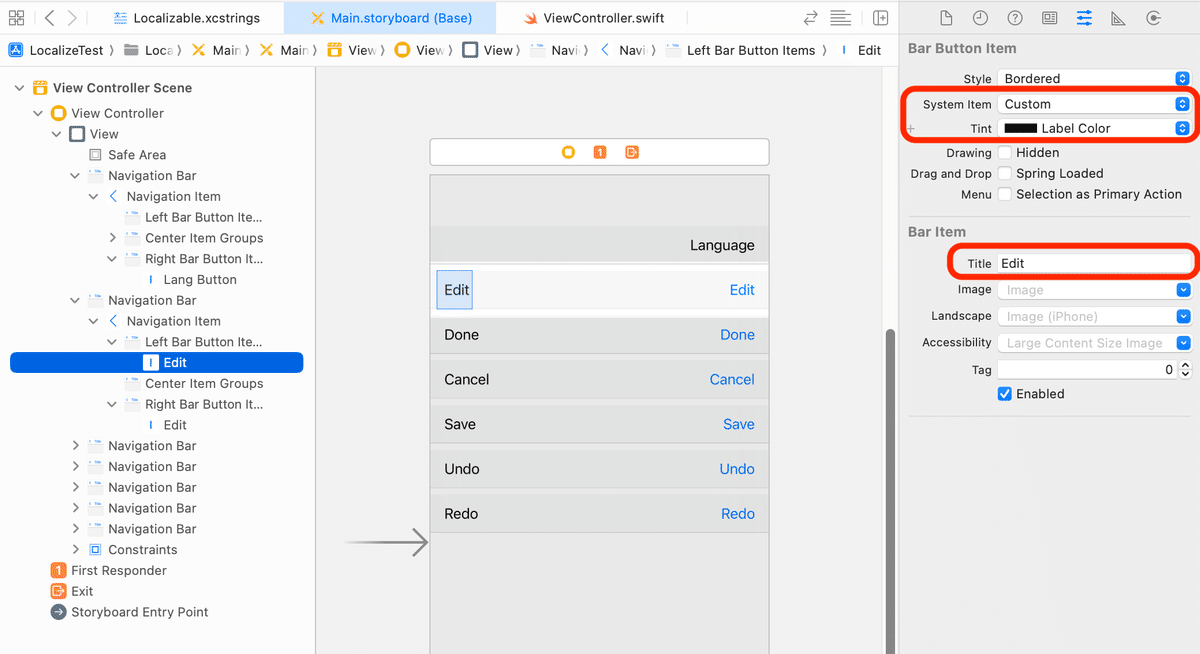Open the Landscape image combo box

[x=1094, y=316]
